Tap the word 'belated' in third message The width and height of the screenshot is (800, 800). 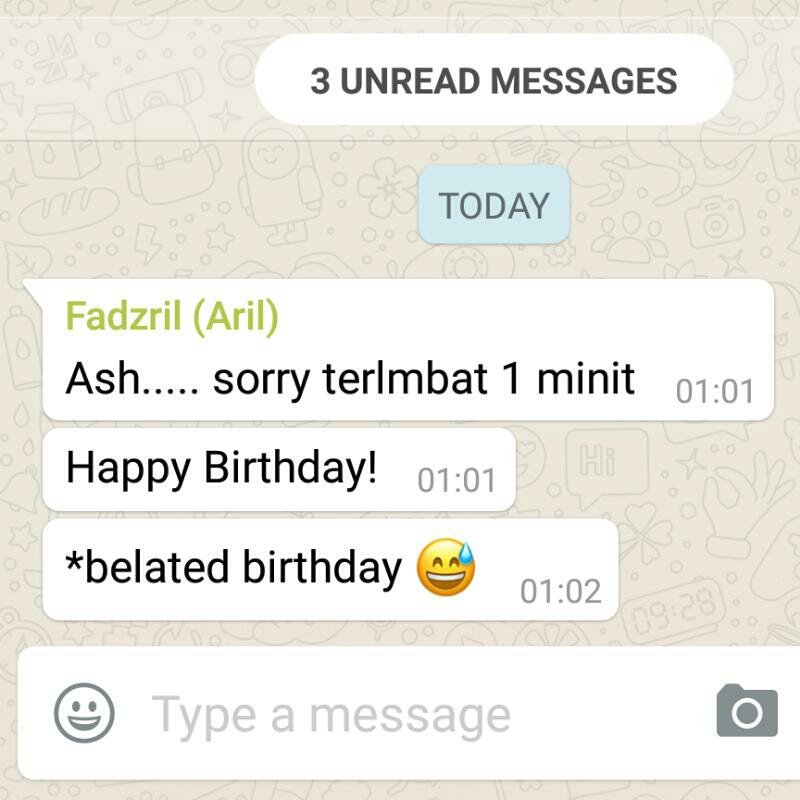pos(157,567)
